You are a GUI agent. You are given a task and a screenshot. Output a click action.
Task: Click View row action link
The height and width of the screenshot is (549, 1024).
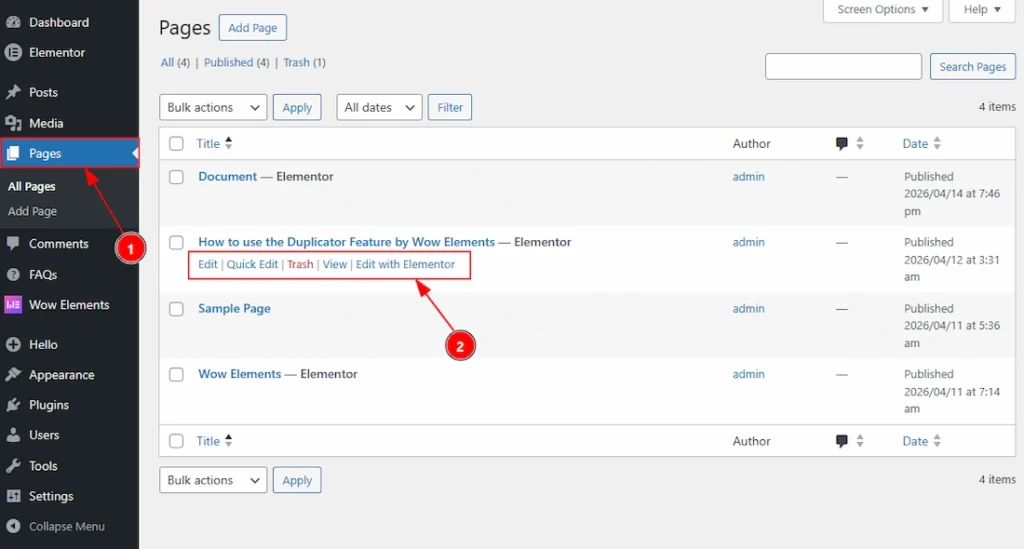334,264
